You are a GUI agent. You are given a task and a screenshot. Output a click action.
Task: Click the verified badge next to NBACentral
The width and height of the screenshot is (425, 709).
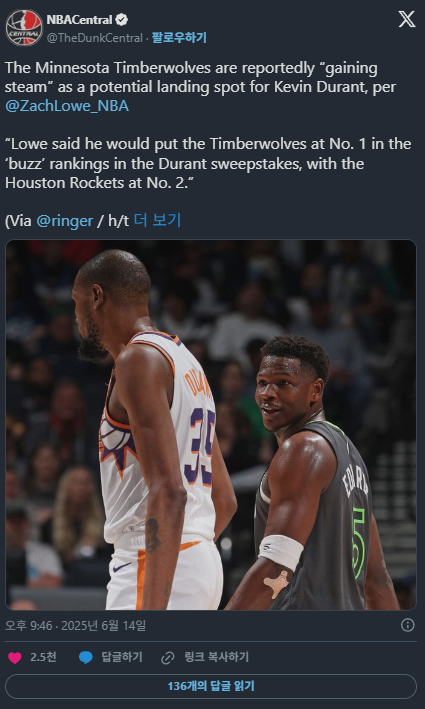click(122, 19)
